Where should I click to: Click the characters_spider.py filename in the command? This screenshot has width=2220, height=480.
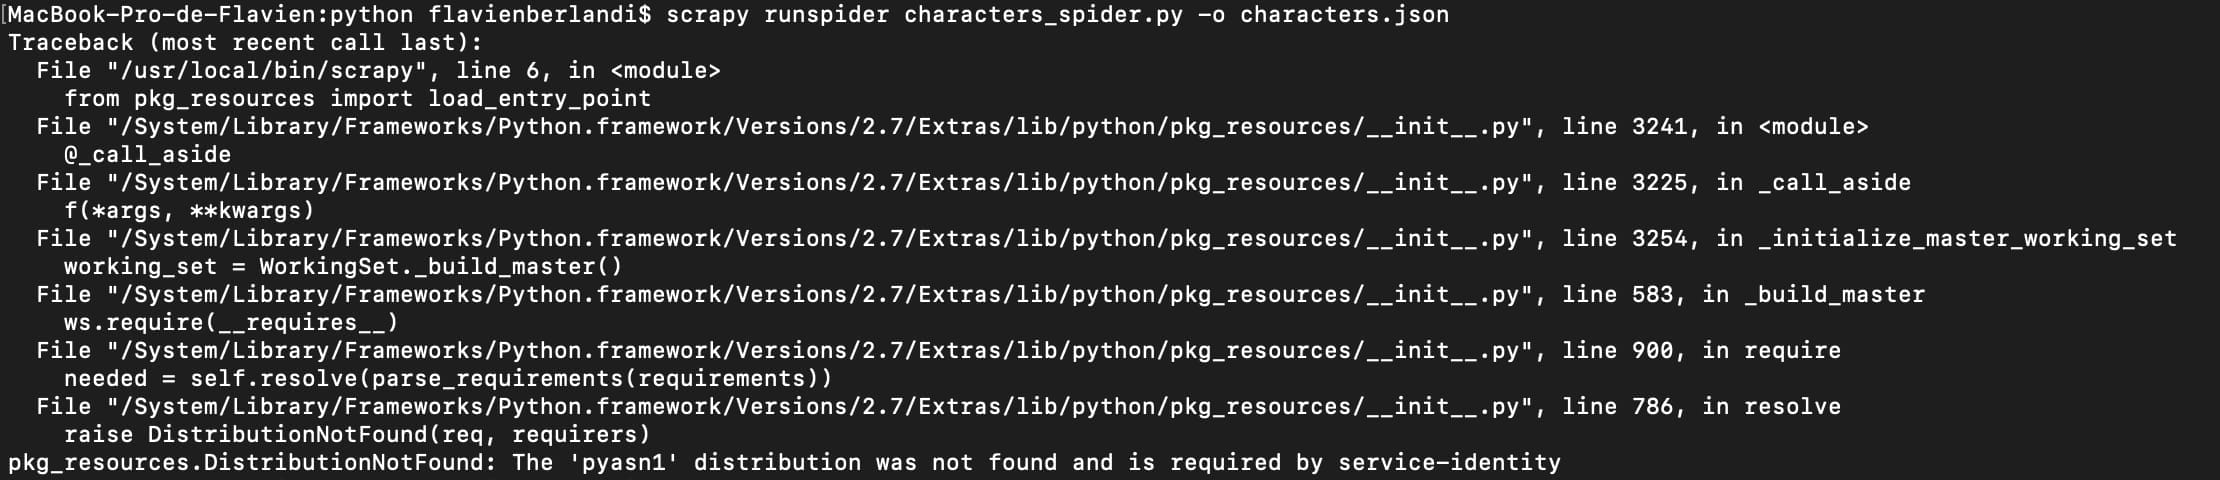[1043, 15]
